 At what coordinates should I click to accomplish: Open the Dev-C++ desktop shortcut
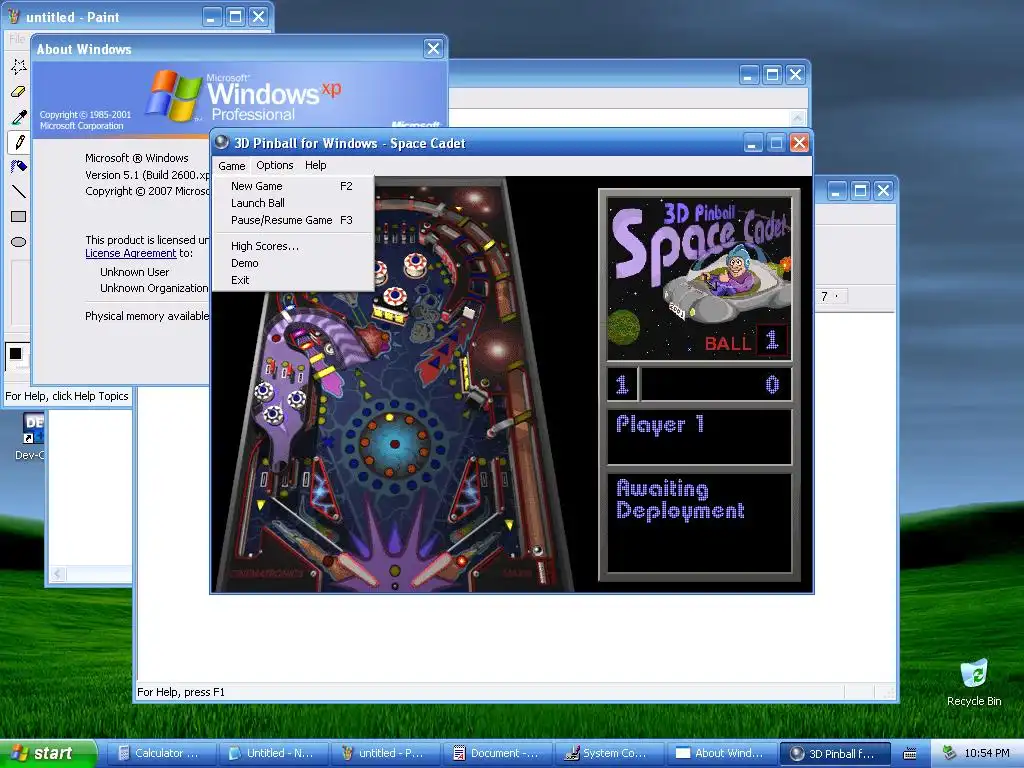pyautogui.click(x=31, y=436)
